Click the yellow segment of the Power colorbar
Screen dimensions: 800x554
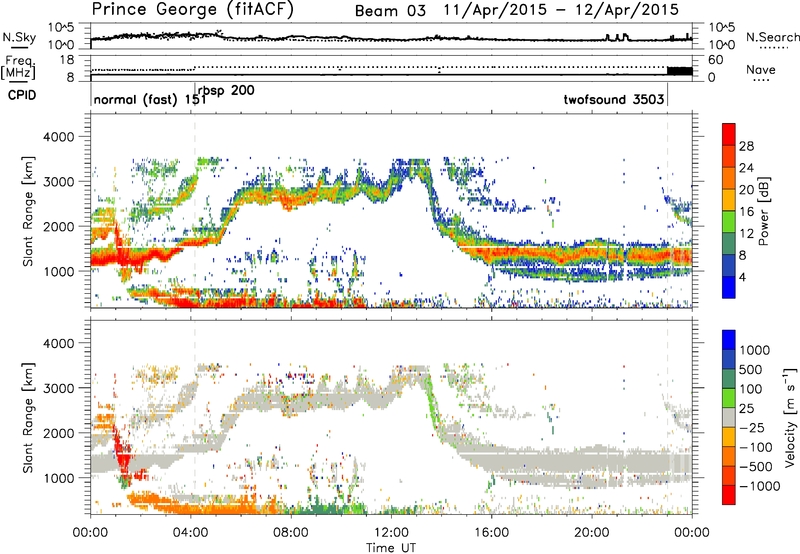729,199
